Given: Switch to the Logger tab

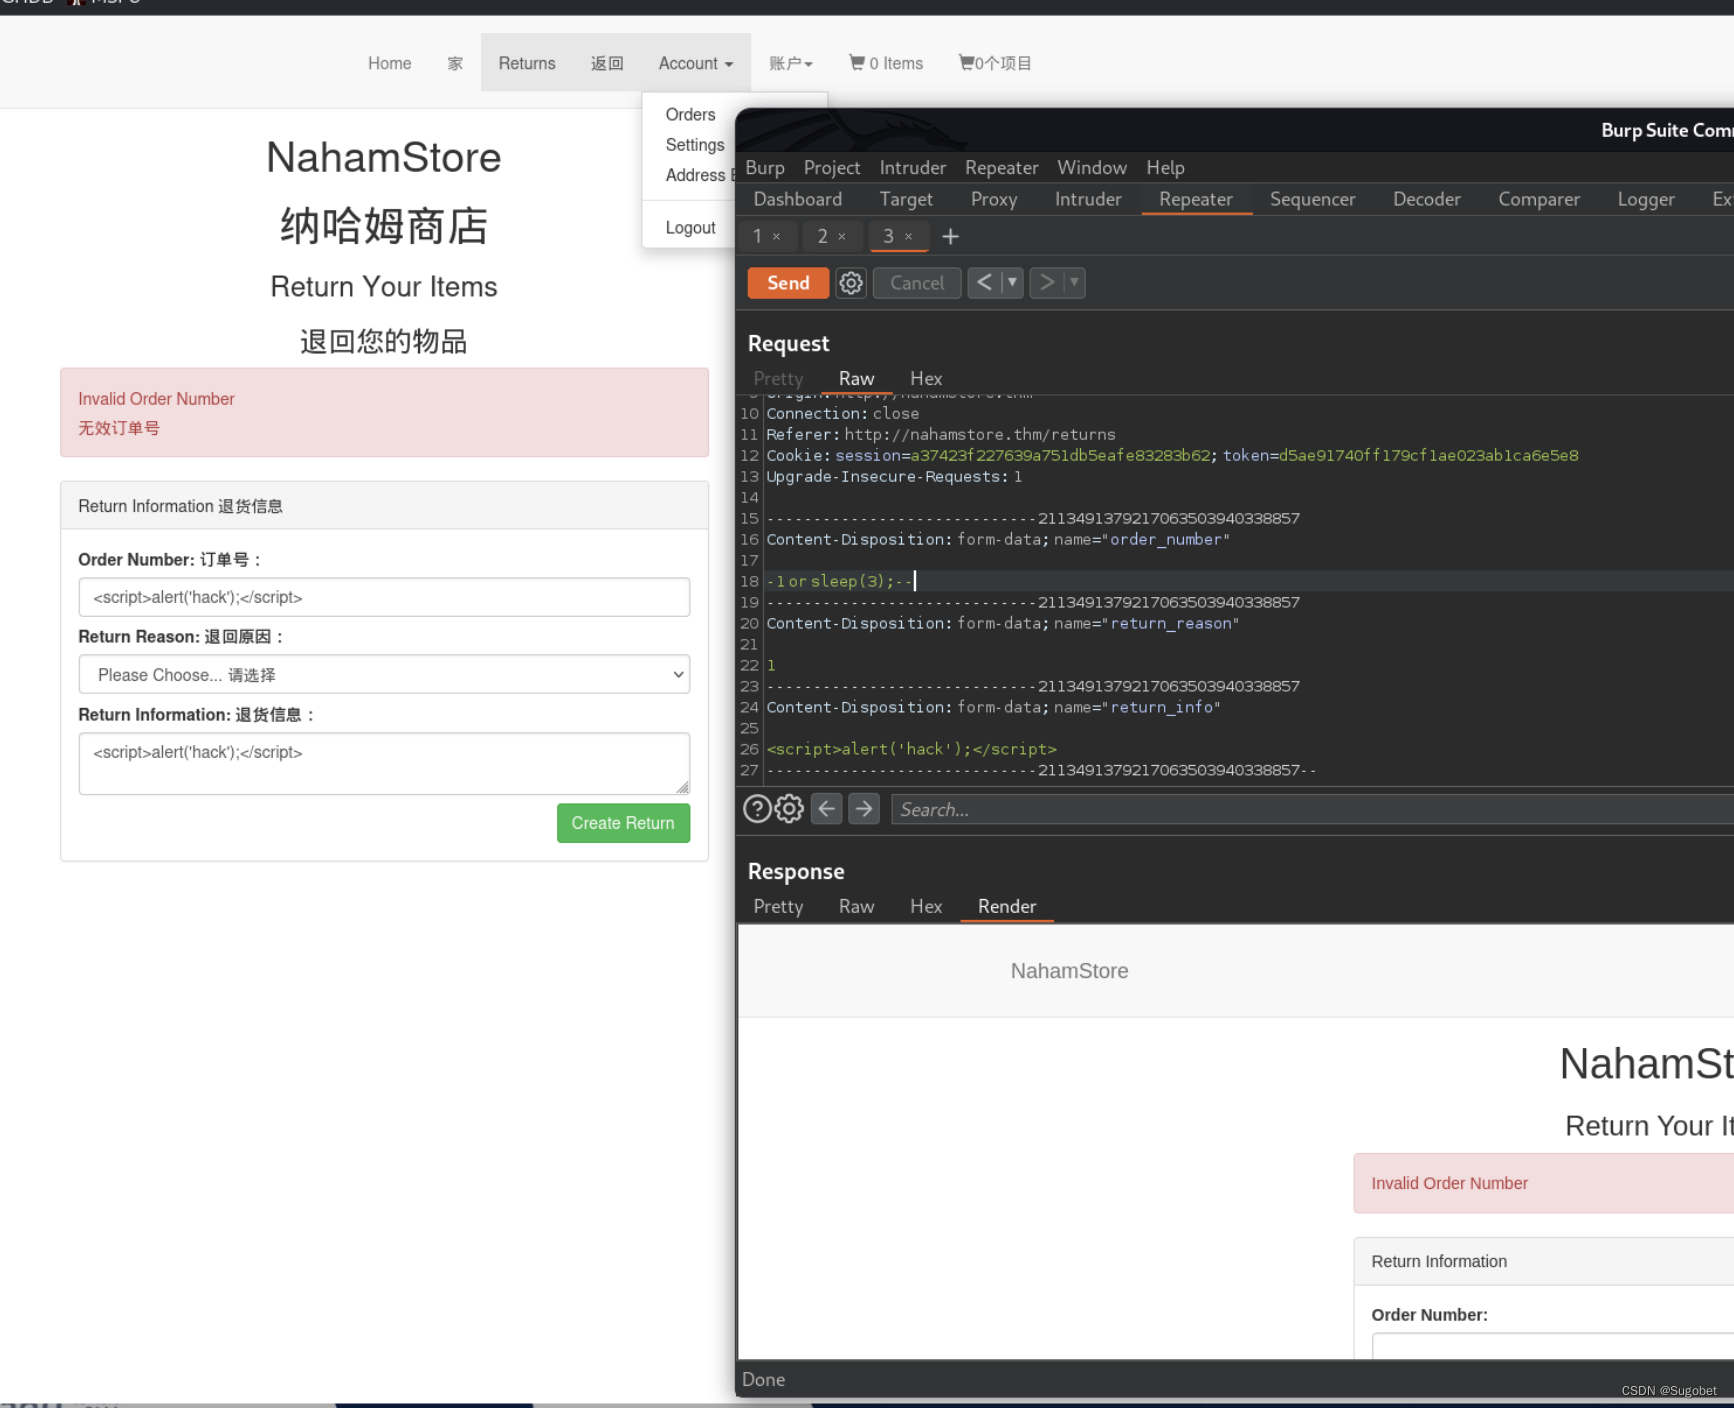Looking at the screenshot, I should (1646, 199).
